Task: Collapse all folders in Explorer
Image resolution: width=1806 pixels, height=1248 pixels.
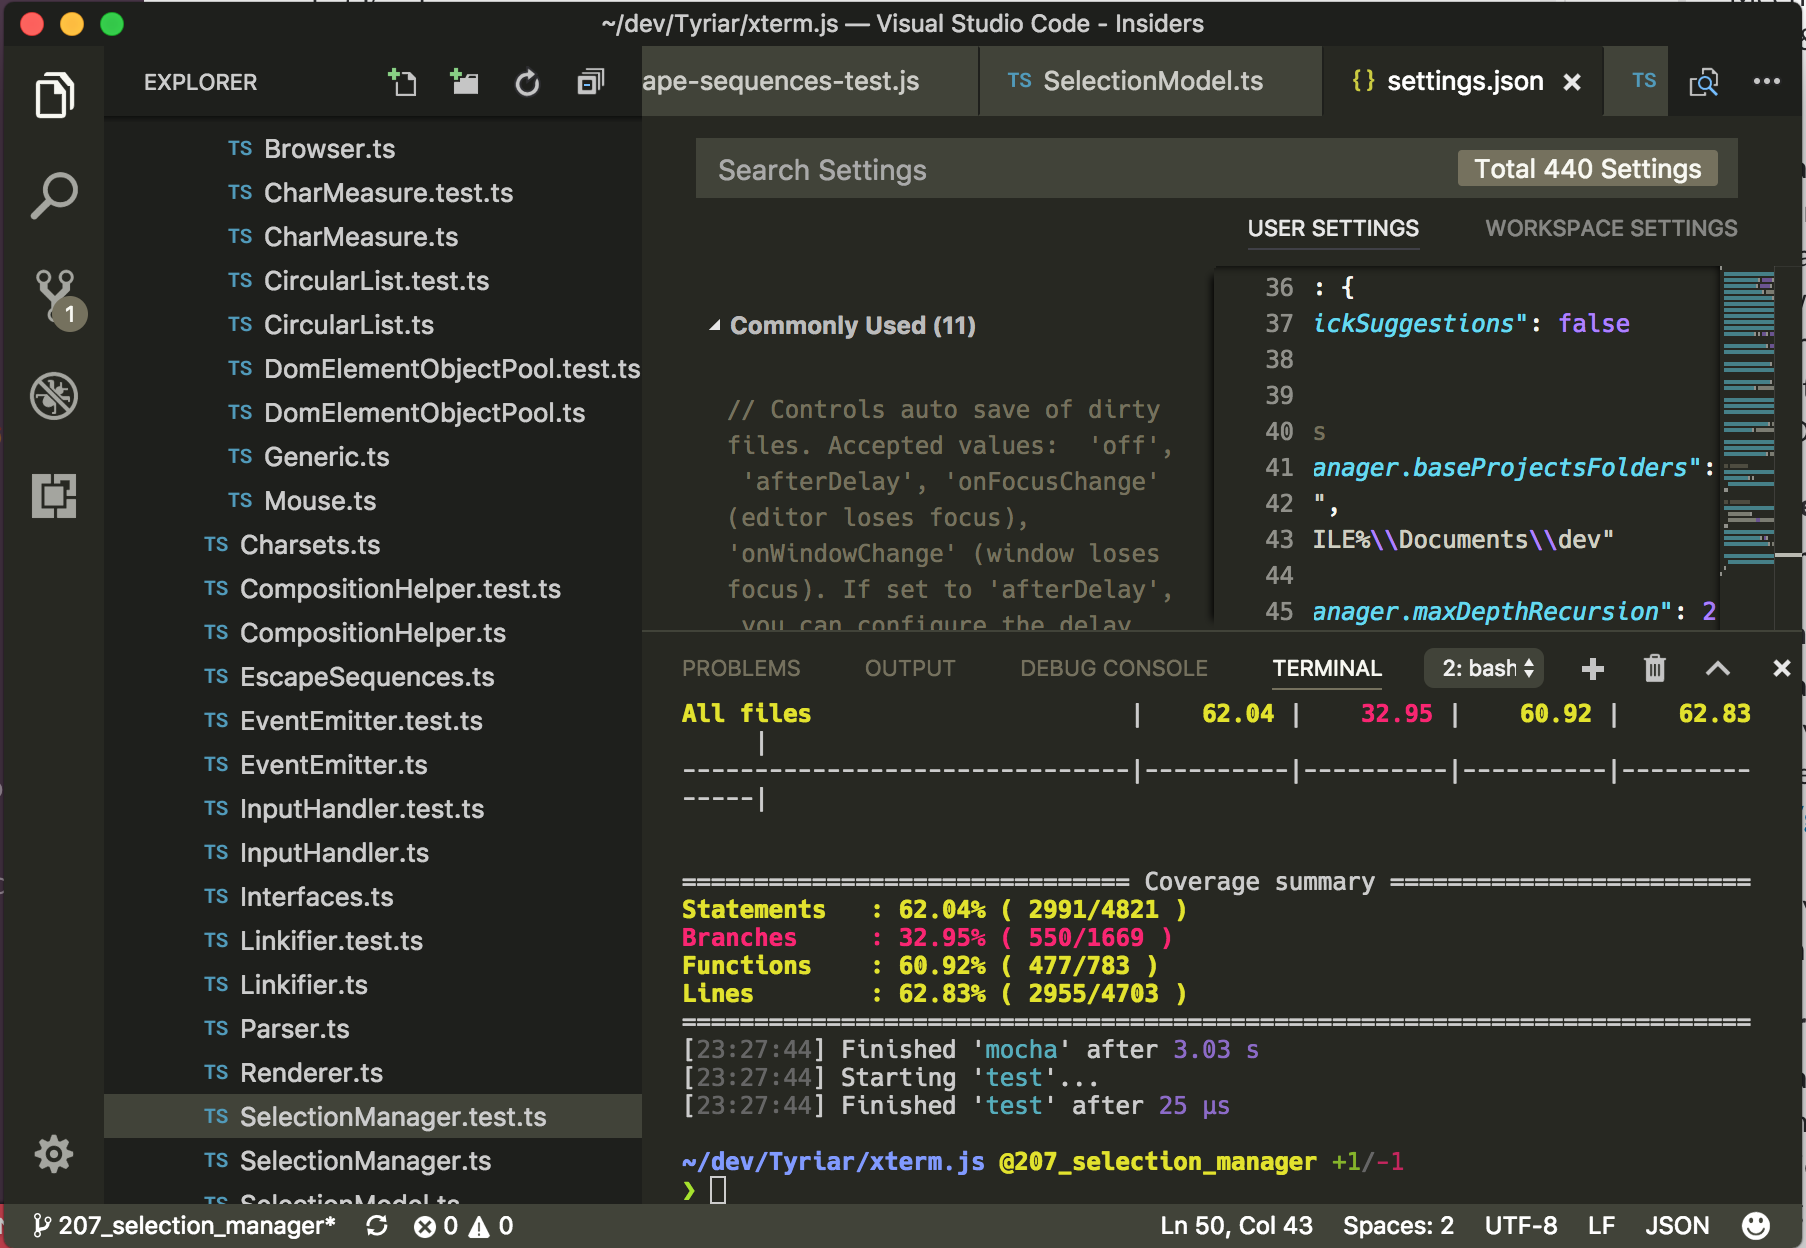Action: pos(590,83)
